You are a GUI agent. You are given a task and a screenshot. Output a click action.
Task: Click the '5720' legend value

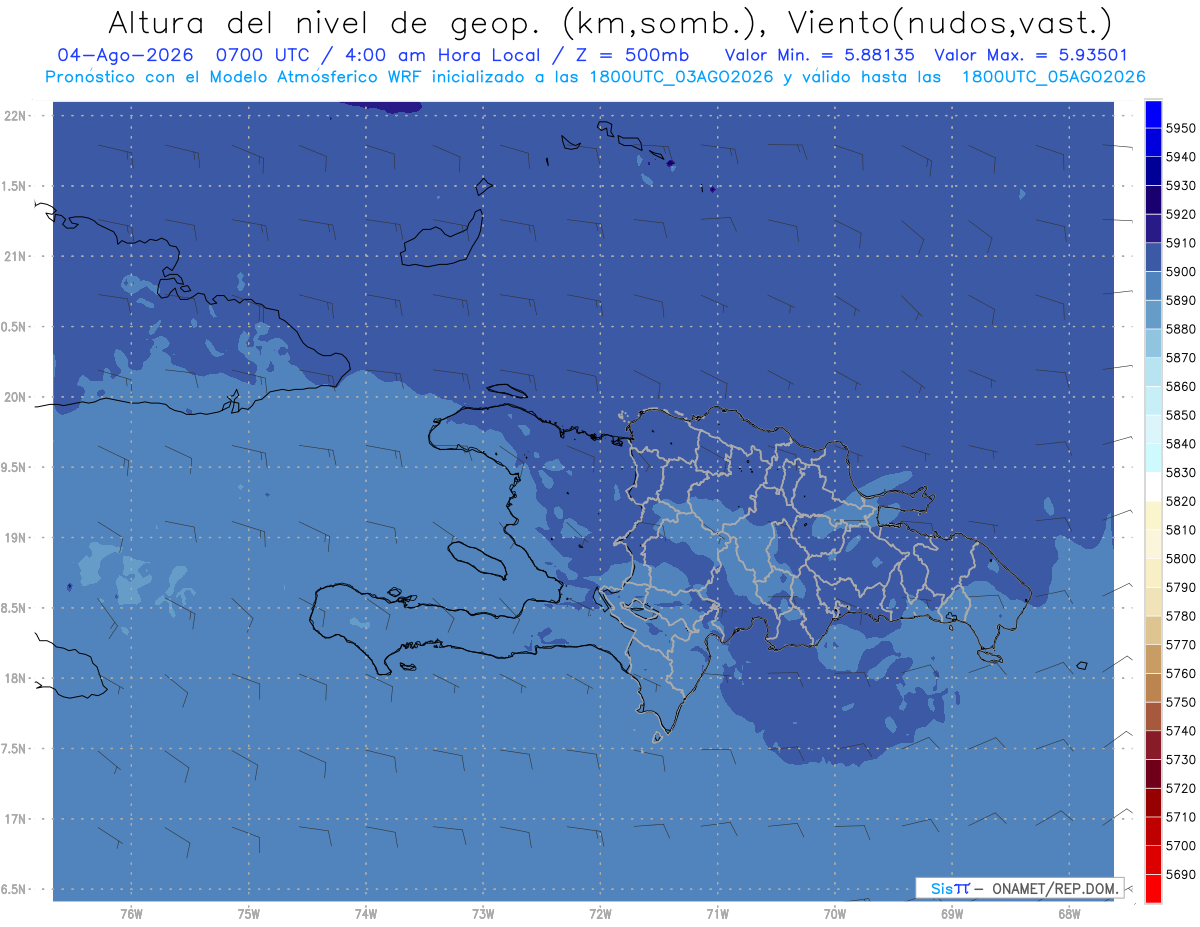pos(1180,789)
